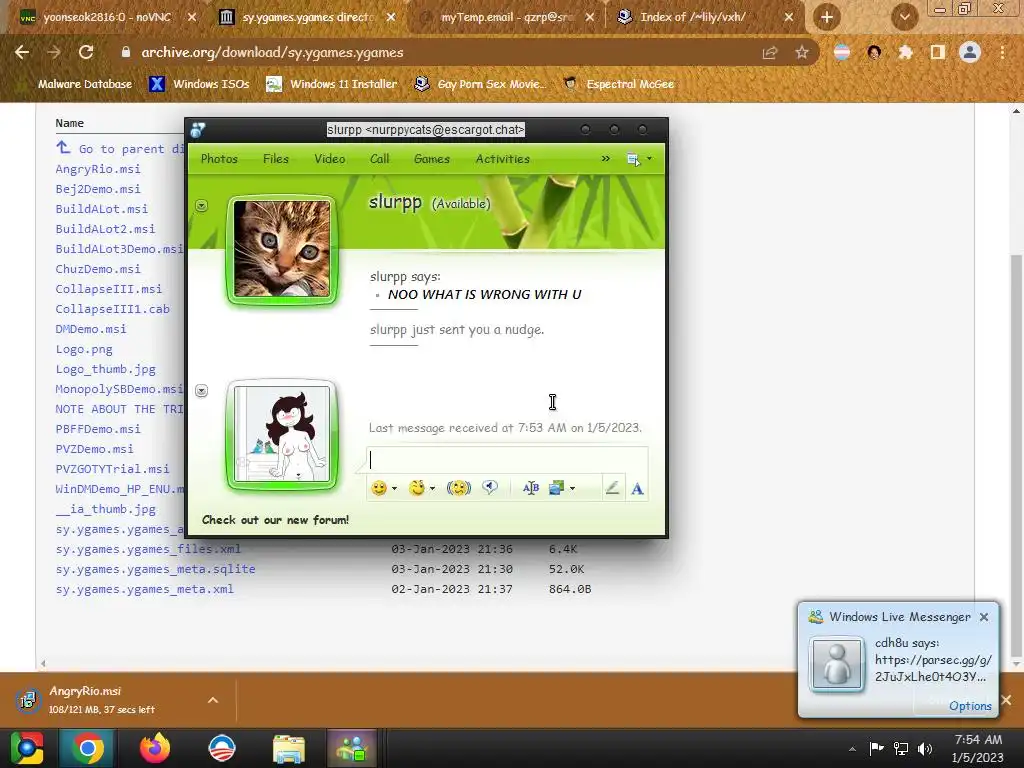
Task: Bookmark this page with the star icon
Action: tap(802, 52)
